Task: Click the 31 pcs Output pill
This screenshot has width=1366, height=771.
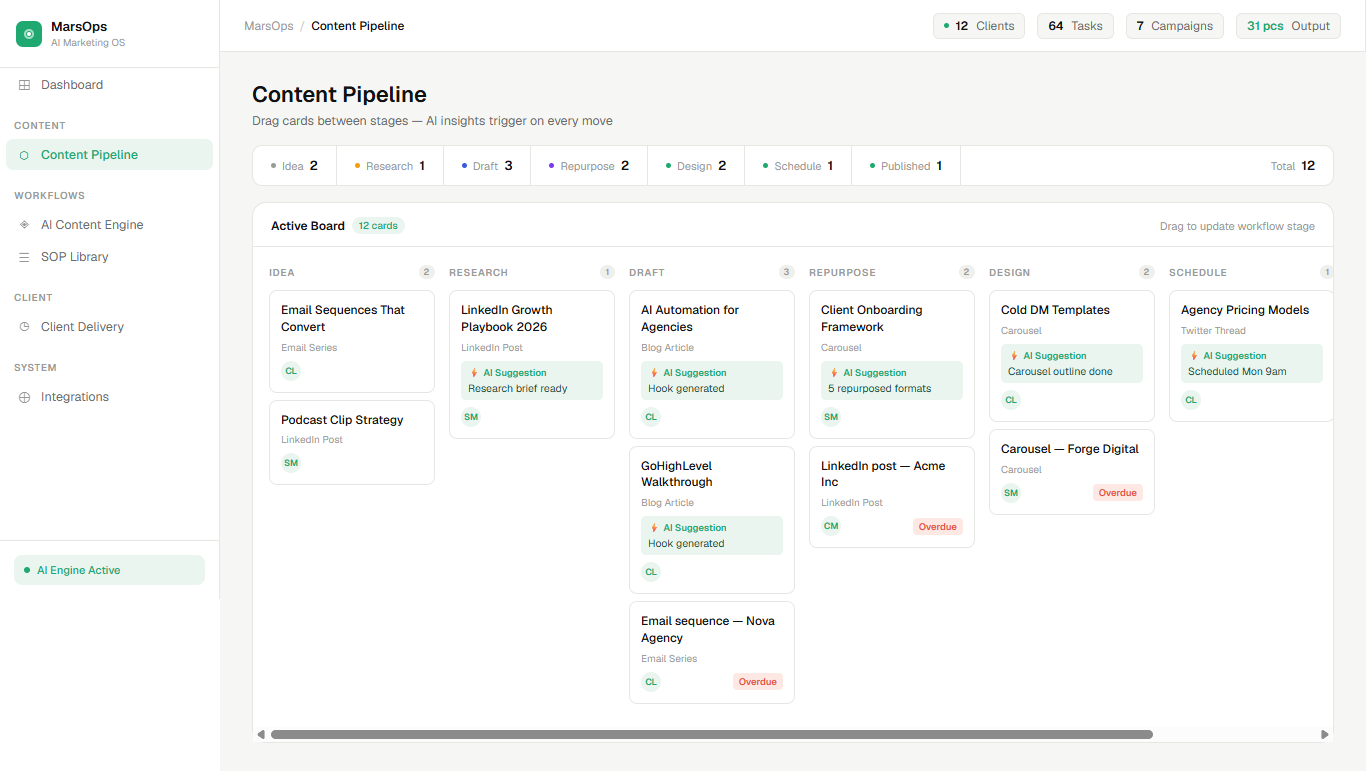Action: [x=1288, y=26]
